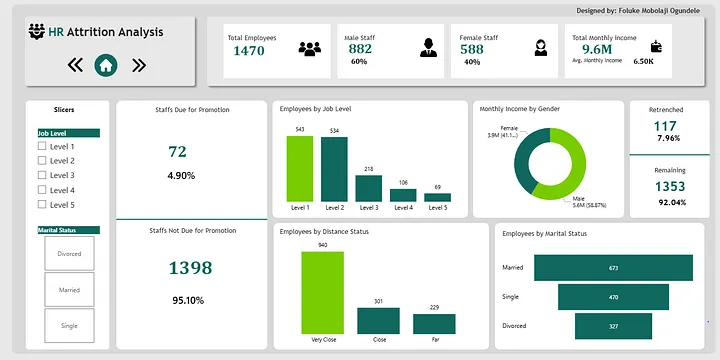Click the Close distance status bar
Screen dimensions: 720x360
pos(378,321)
